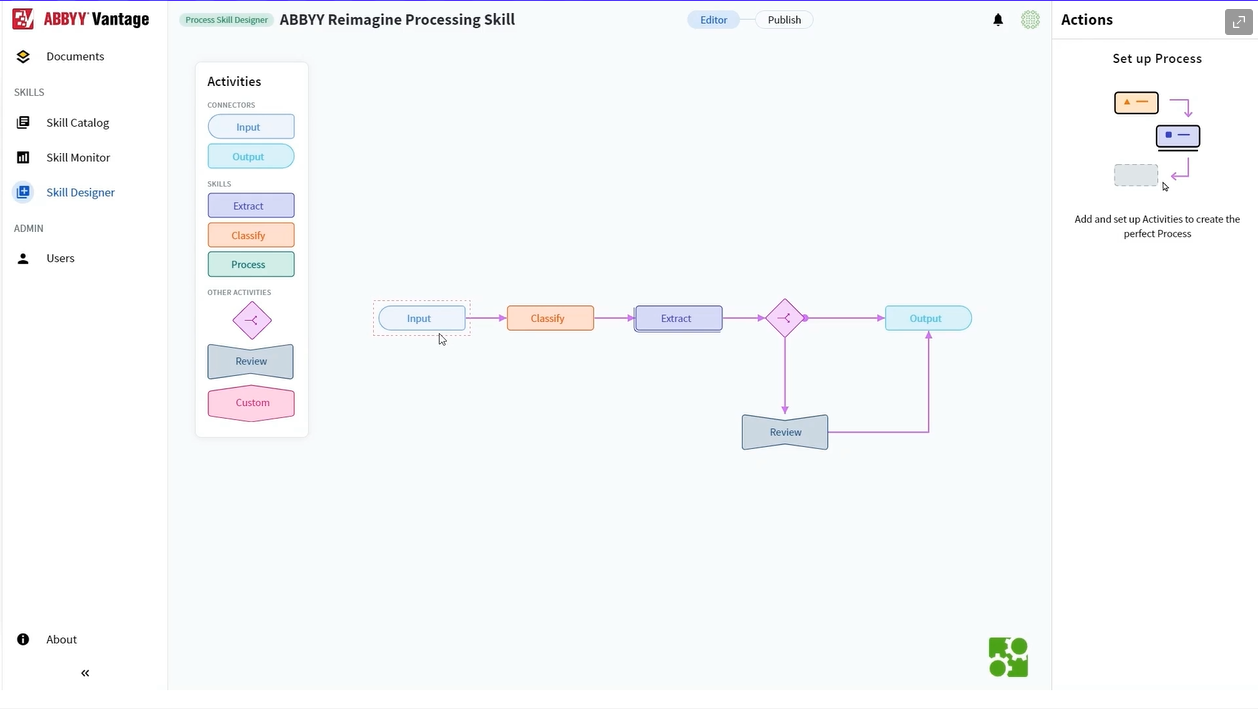The width and height of the screenshot is (1258, 709).
Task: Select the Output node on the canvas
Action: (928, 319)
